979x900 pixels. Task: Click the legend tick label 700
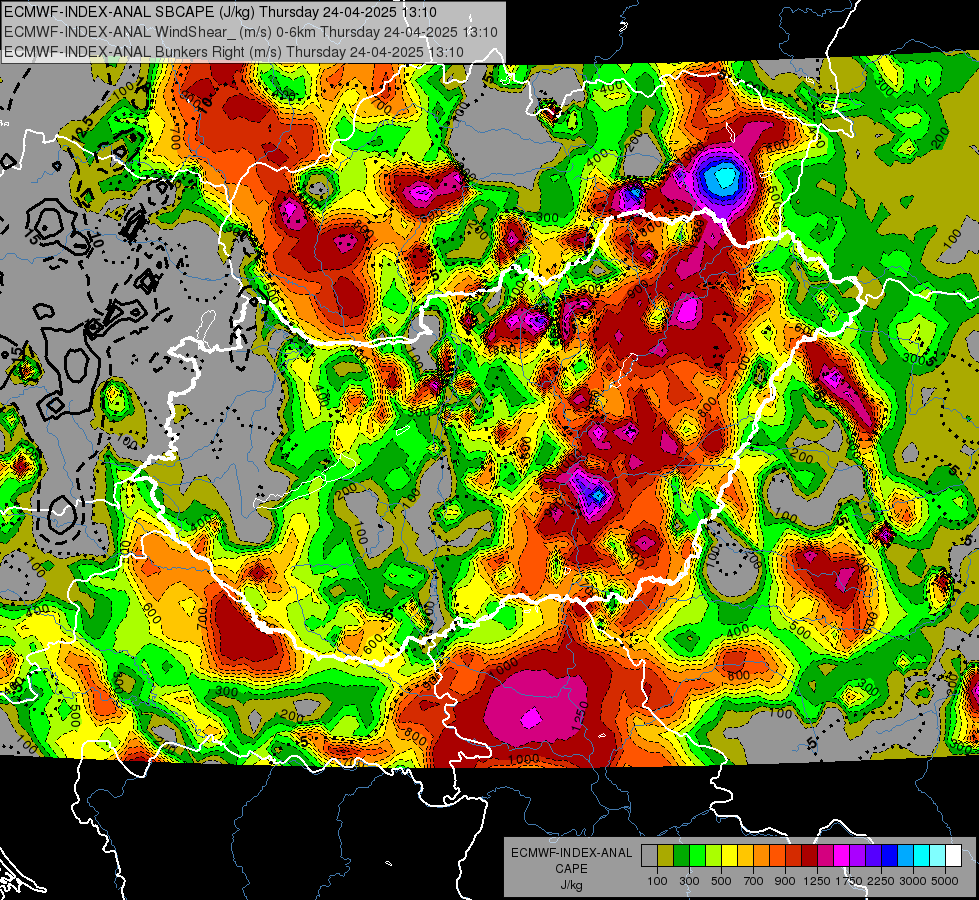click(754, 881)
